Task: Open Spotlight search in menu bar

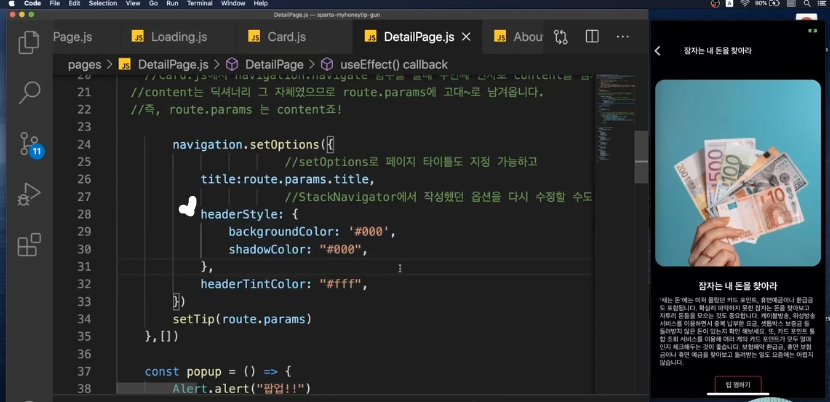Action: point(807,3)
